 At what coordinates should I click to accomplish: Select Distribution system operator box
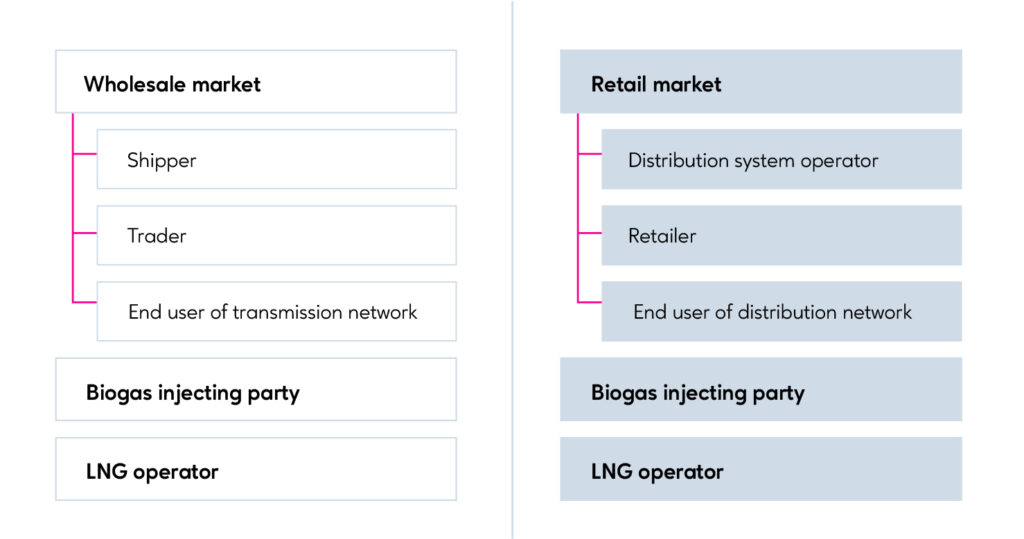tap(781, 159)
